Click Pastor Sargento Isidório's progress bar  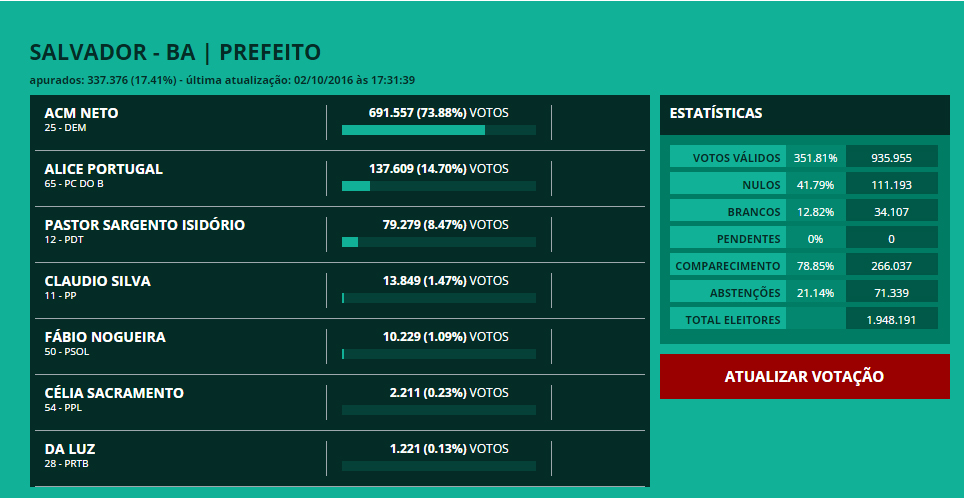(438, 242)
